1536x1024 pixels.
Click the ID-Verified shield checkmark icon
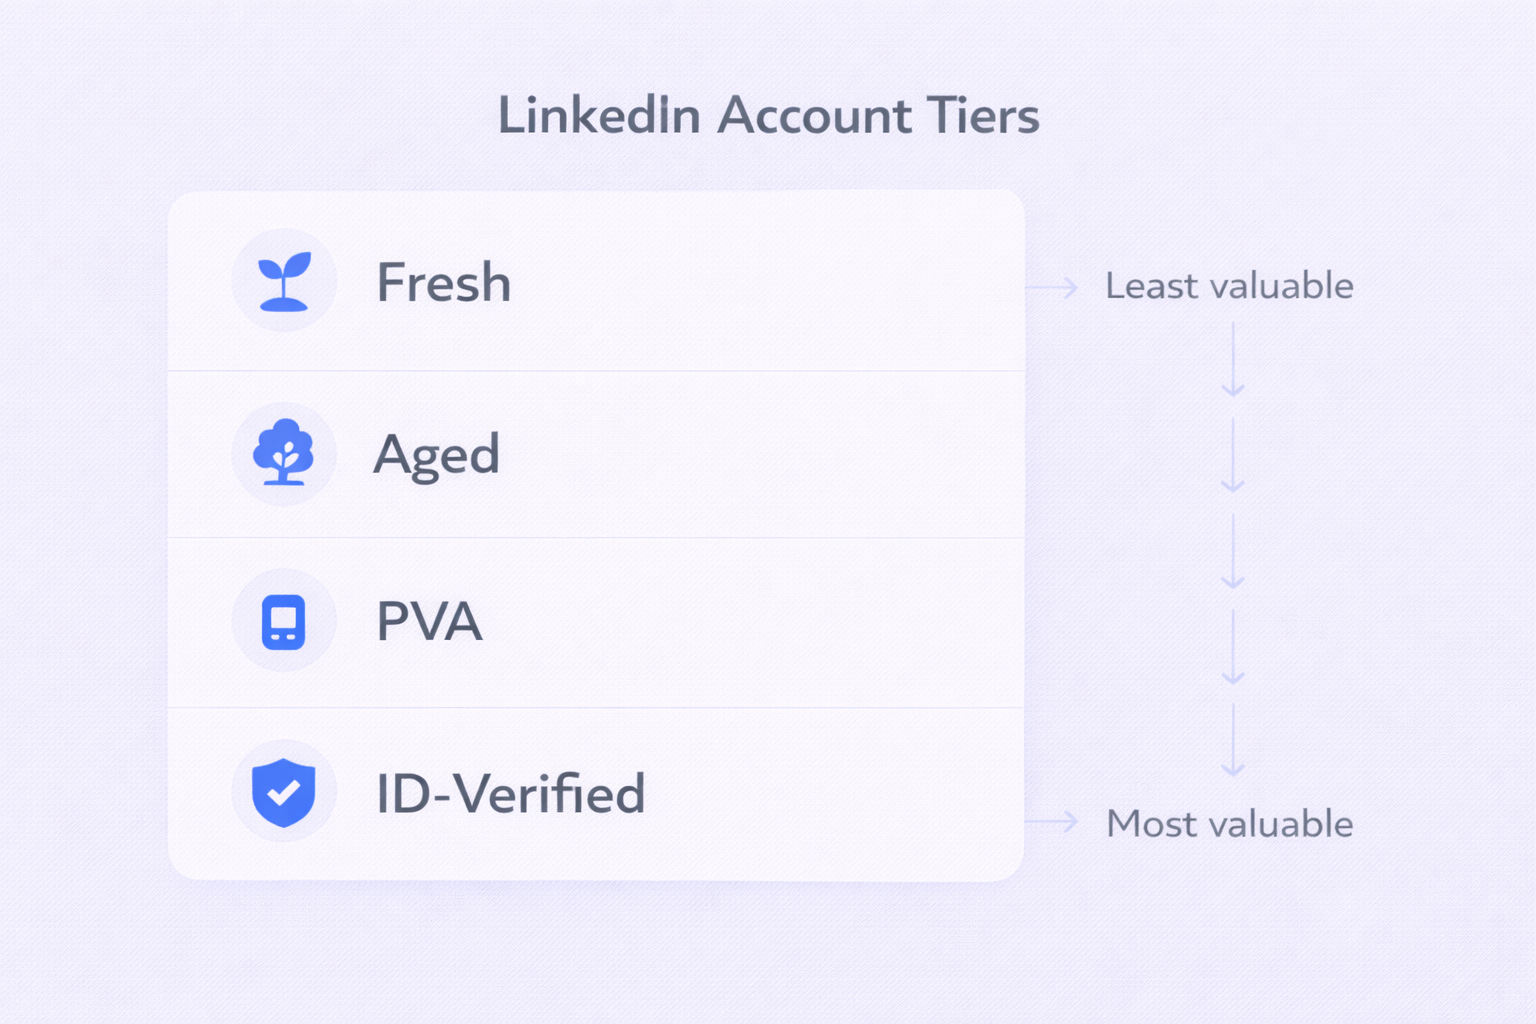(x=284, y=791)
